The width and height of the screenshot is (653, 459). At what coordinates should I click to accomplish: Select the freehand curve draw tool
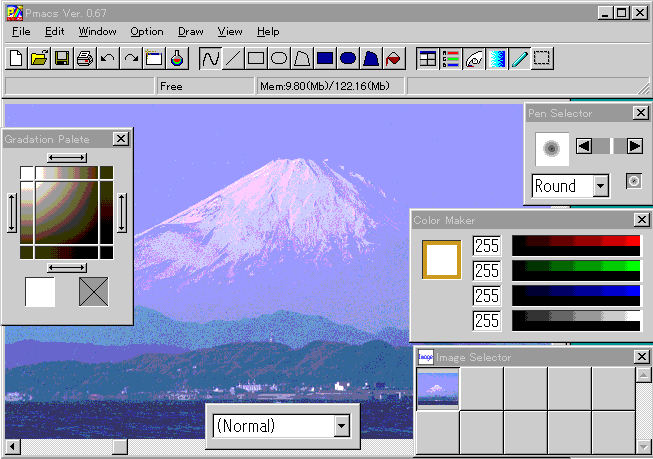[210, 58]
